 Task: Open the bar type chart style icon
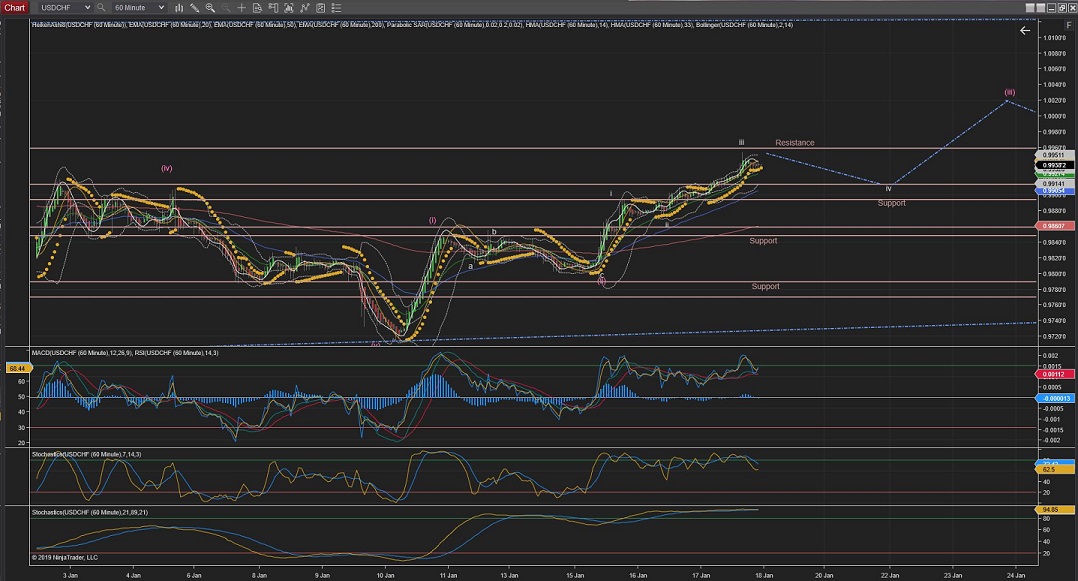pos(180,7)
